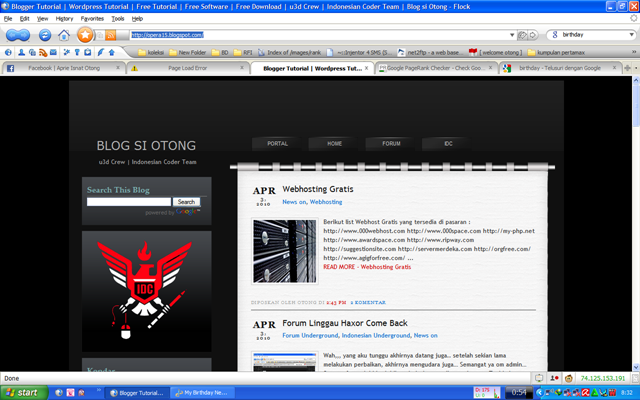The height and width of the screenshot is (400, 640).
Task: Open the People sidebar icon
Action: tap(21, 52)
